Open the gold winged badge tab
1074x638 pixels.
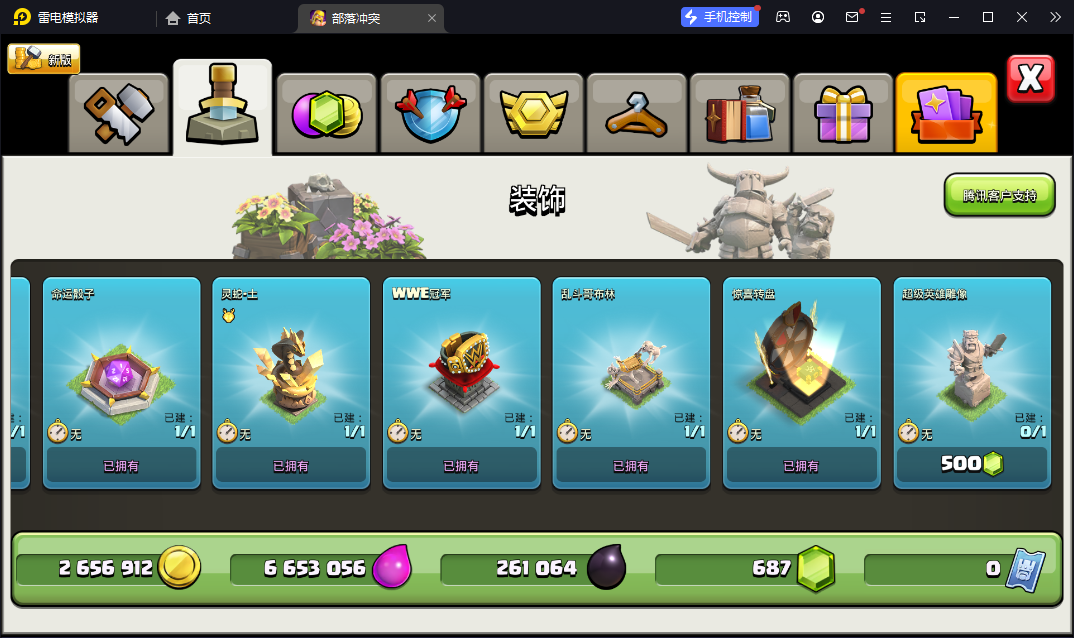[x=534, y=113]
